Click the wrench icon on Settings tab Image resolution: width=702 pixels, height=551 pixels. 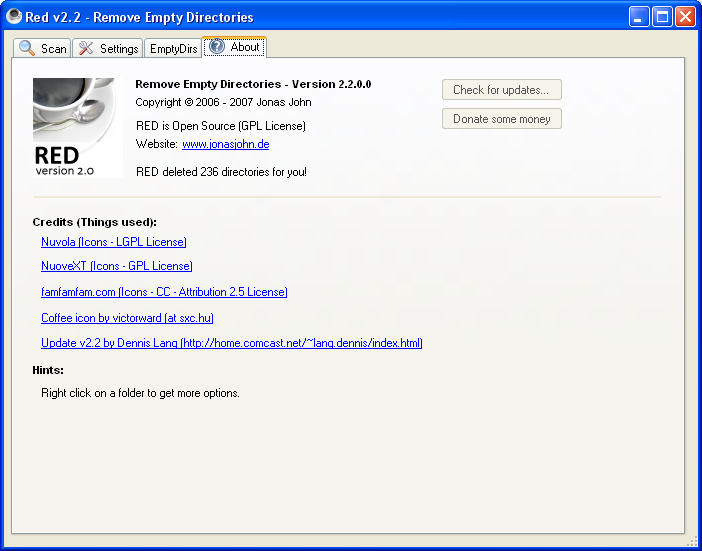pyautogui.click(x=86, y=48)
